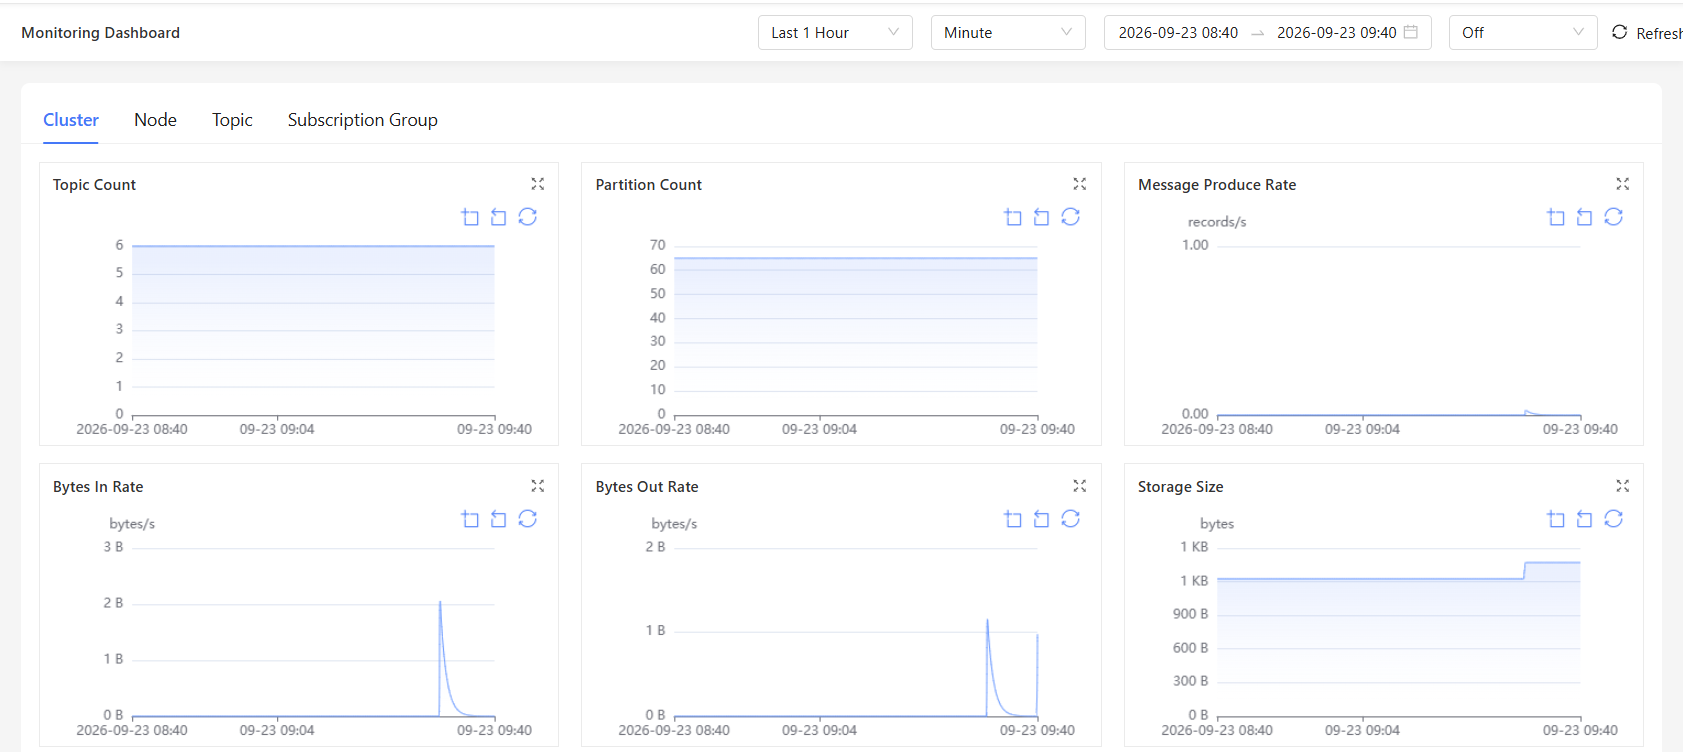Switch to the Node tab
The image size is (1683, 752).
[155, 120]
